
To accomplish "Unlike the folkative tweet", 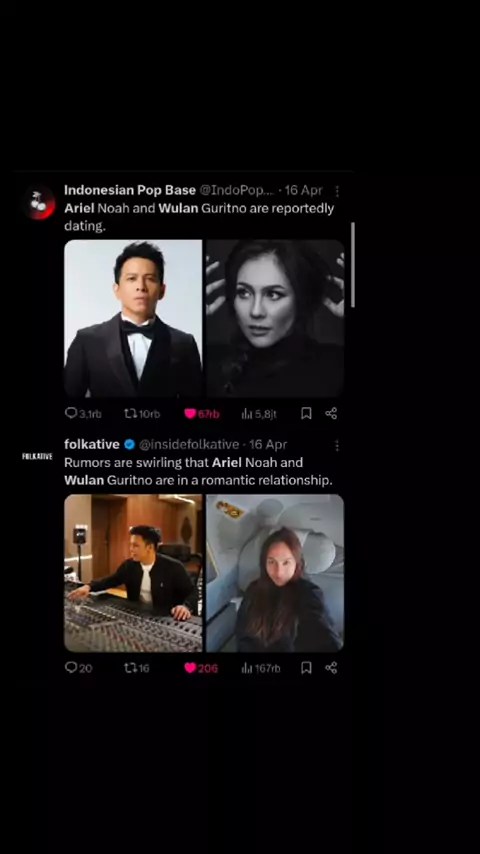I will [201, 668].
